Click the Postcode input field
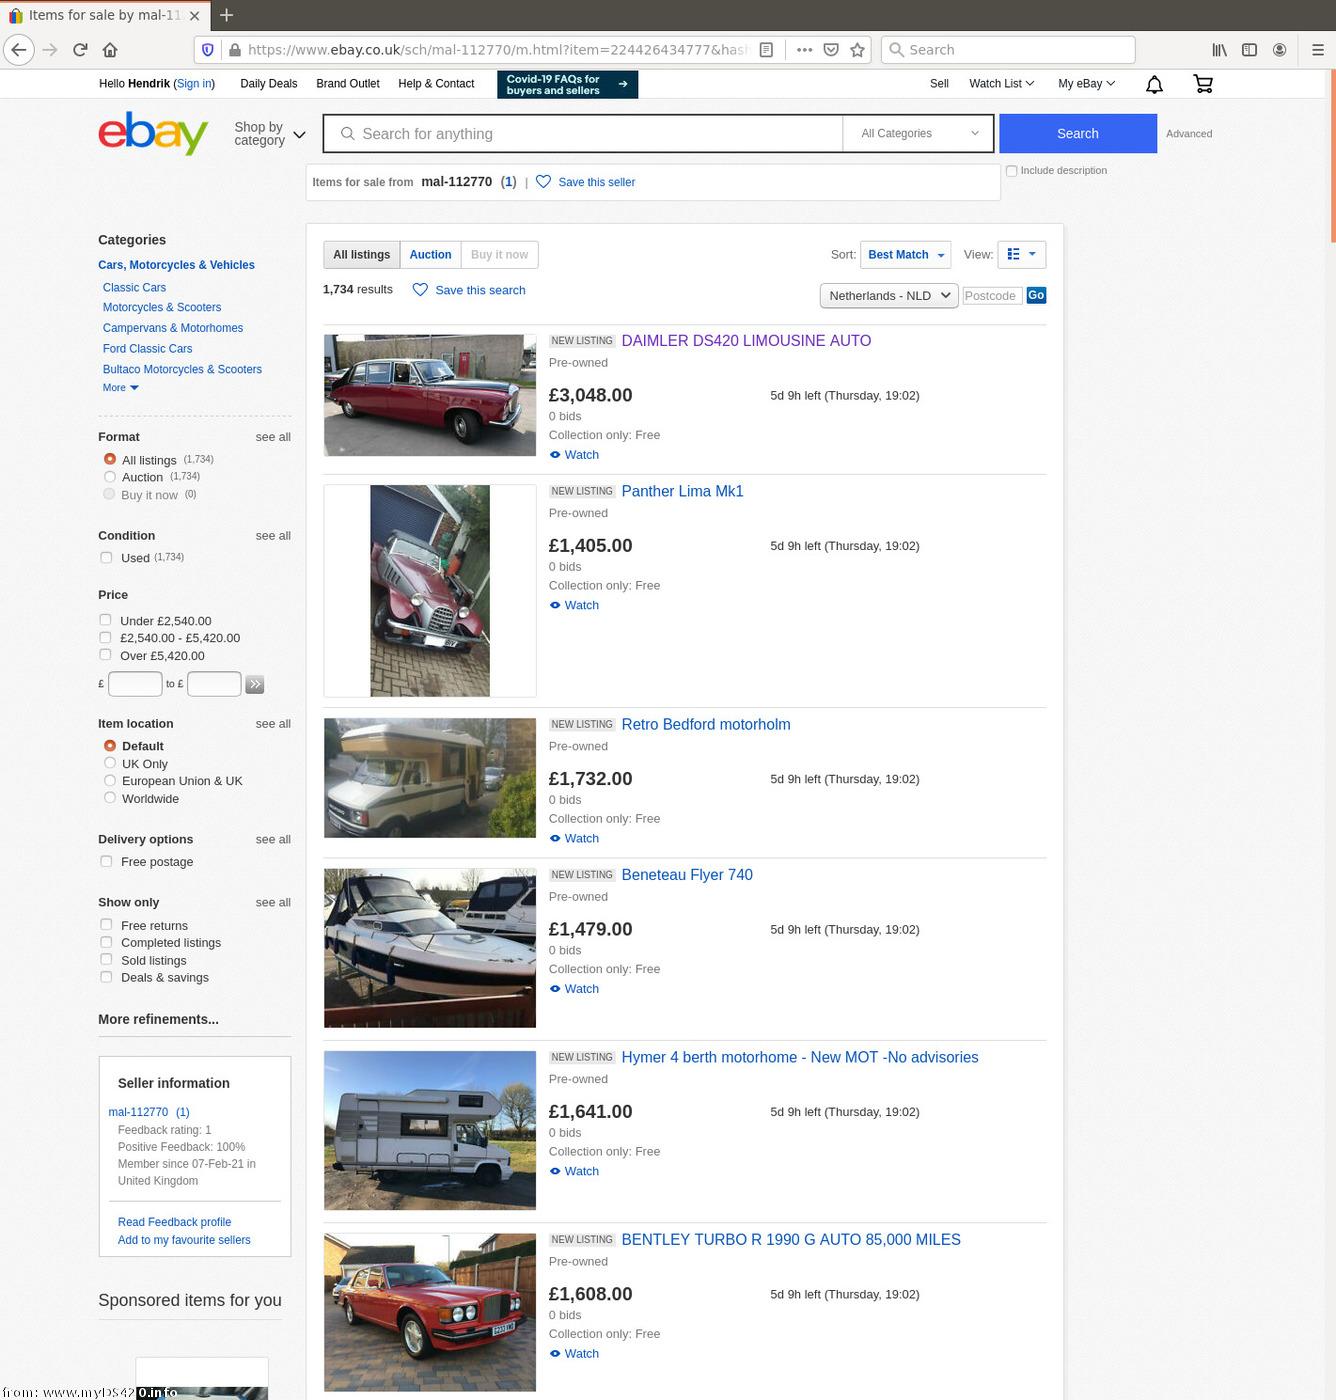Image resolution: width=1336 pixels, height=1400 pixels. (x=992, y=296)
